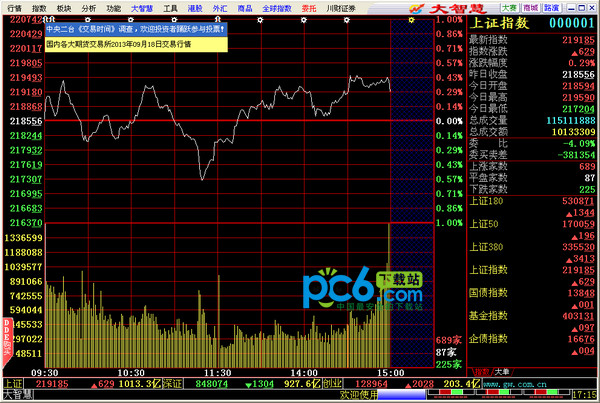
Task: Switch to the 指数 tab at the panel bottom
Action: click(x=481, y=372)
